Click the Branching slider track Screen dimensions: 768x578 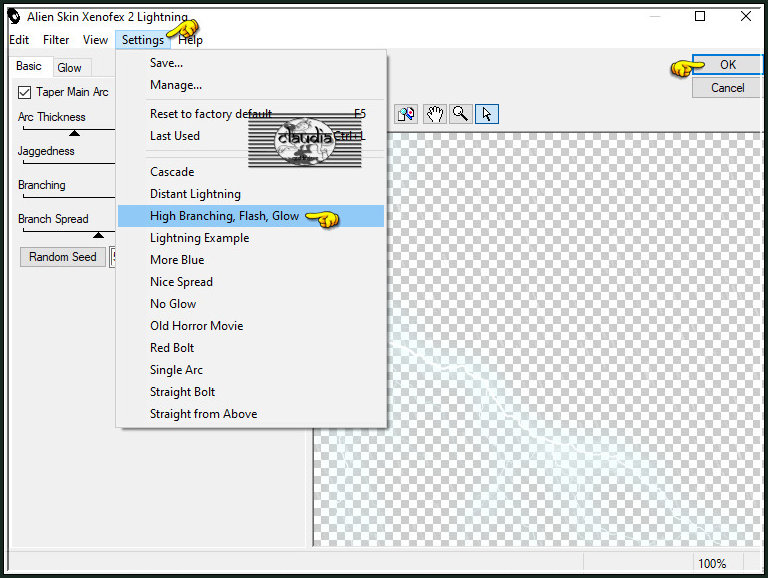[x=69, y=197]
